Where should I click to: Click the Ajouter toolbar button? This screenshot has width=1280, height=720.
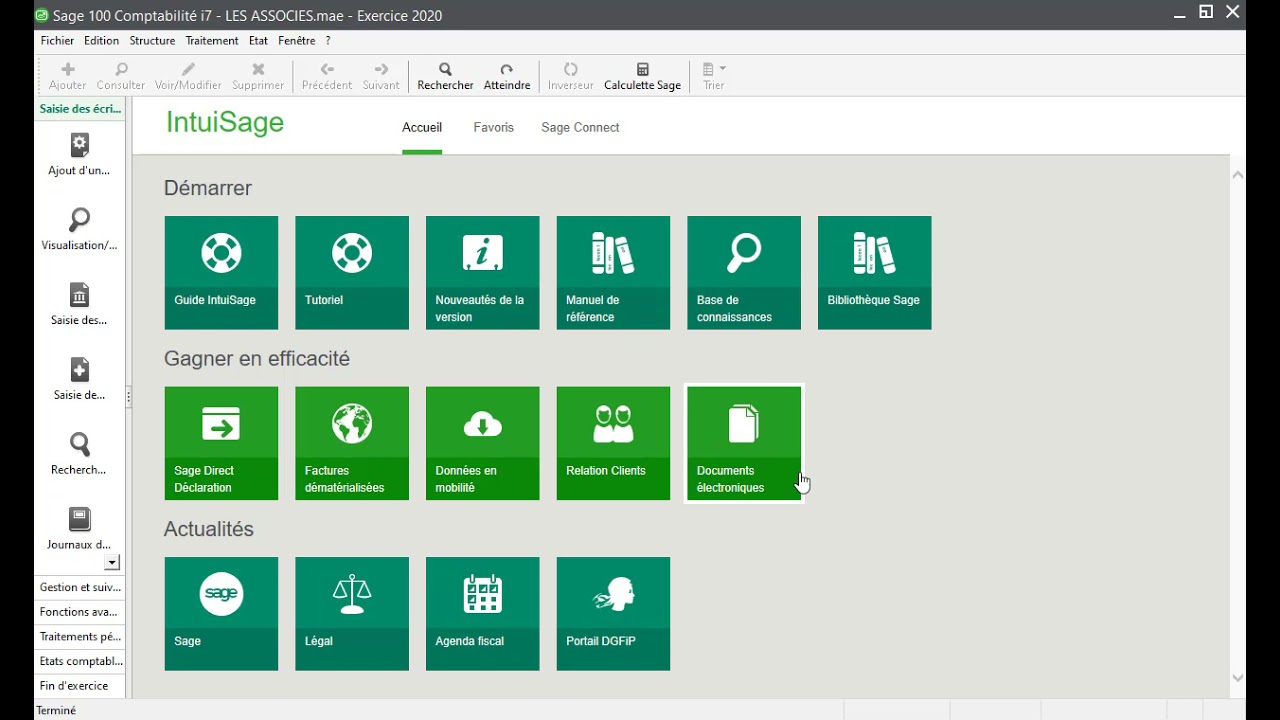[x=68, y=76]
